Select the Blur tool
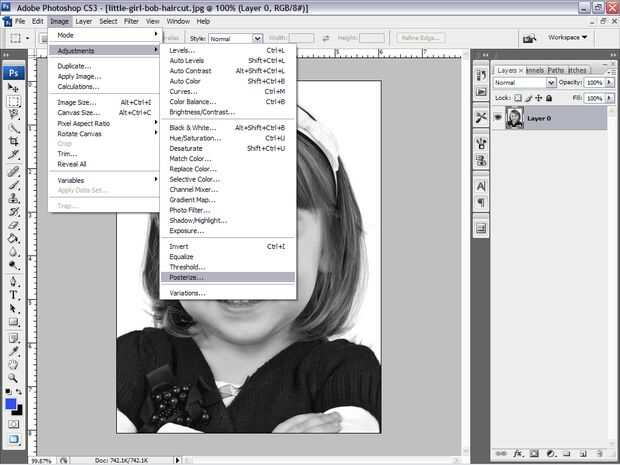The height and width of the screenshot is (465, 620). (x=13, y=252)
